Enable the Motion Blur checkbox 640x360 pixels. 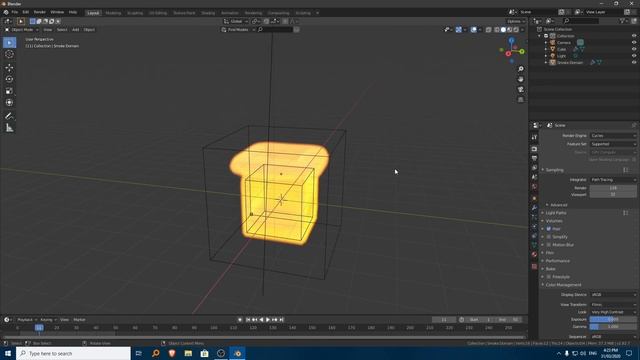[549, 245]
